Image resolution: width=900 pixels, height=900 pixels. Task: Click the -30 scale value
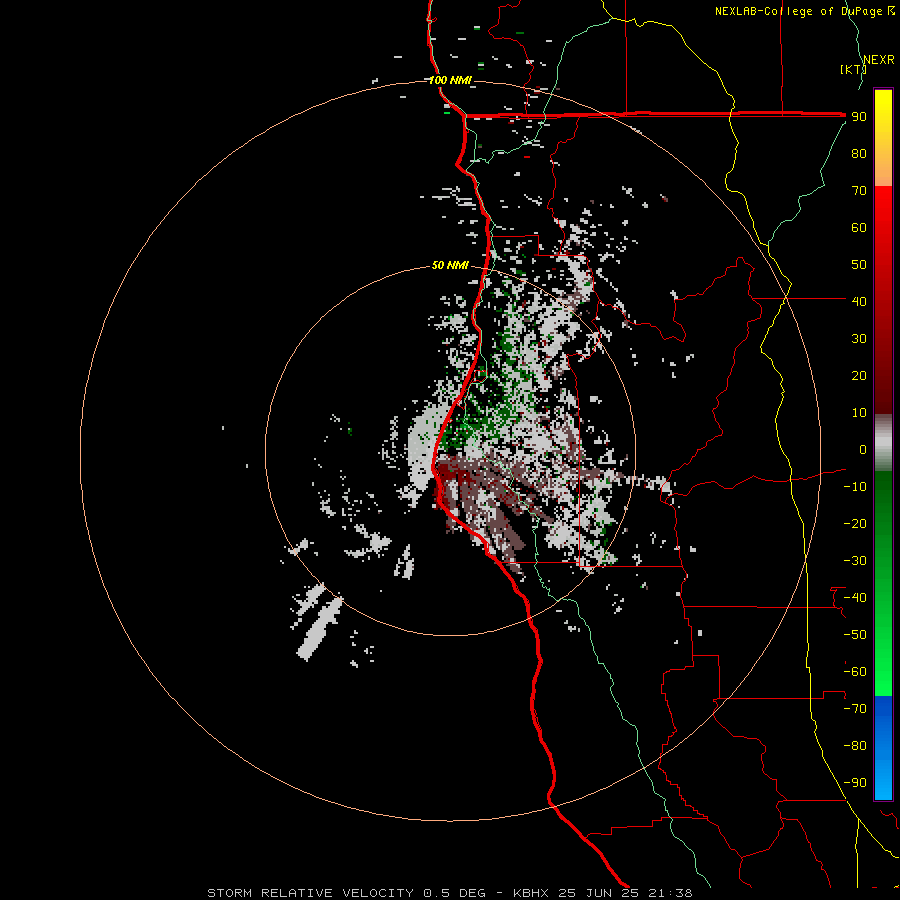tap(855, 561)
